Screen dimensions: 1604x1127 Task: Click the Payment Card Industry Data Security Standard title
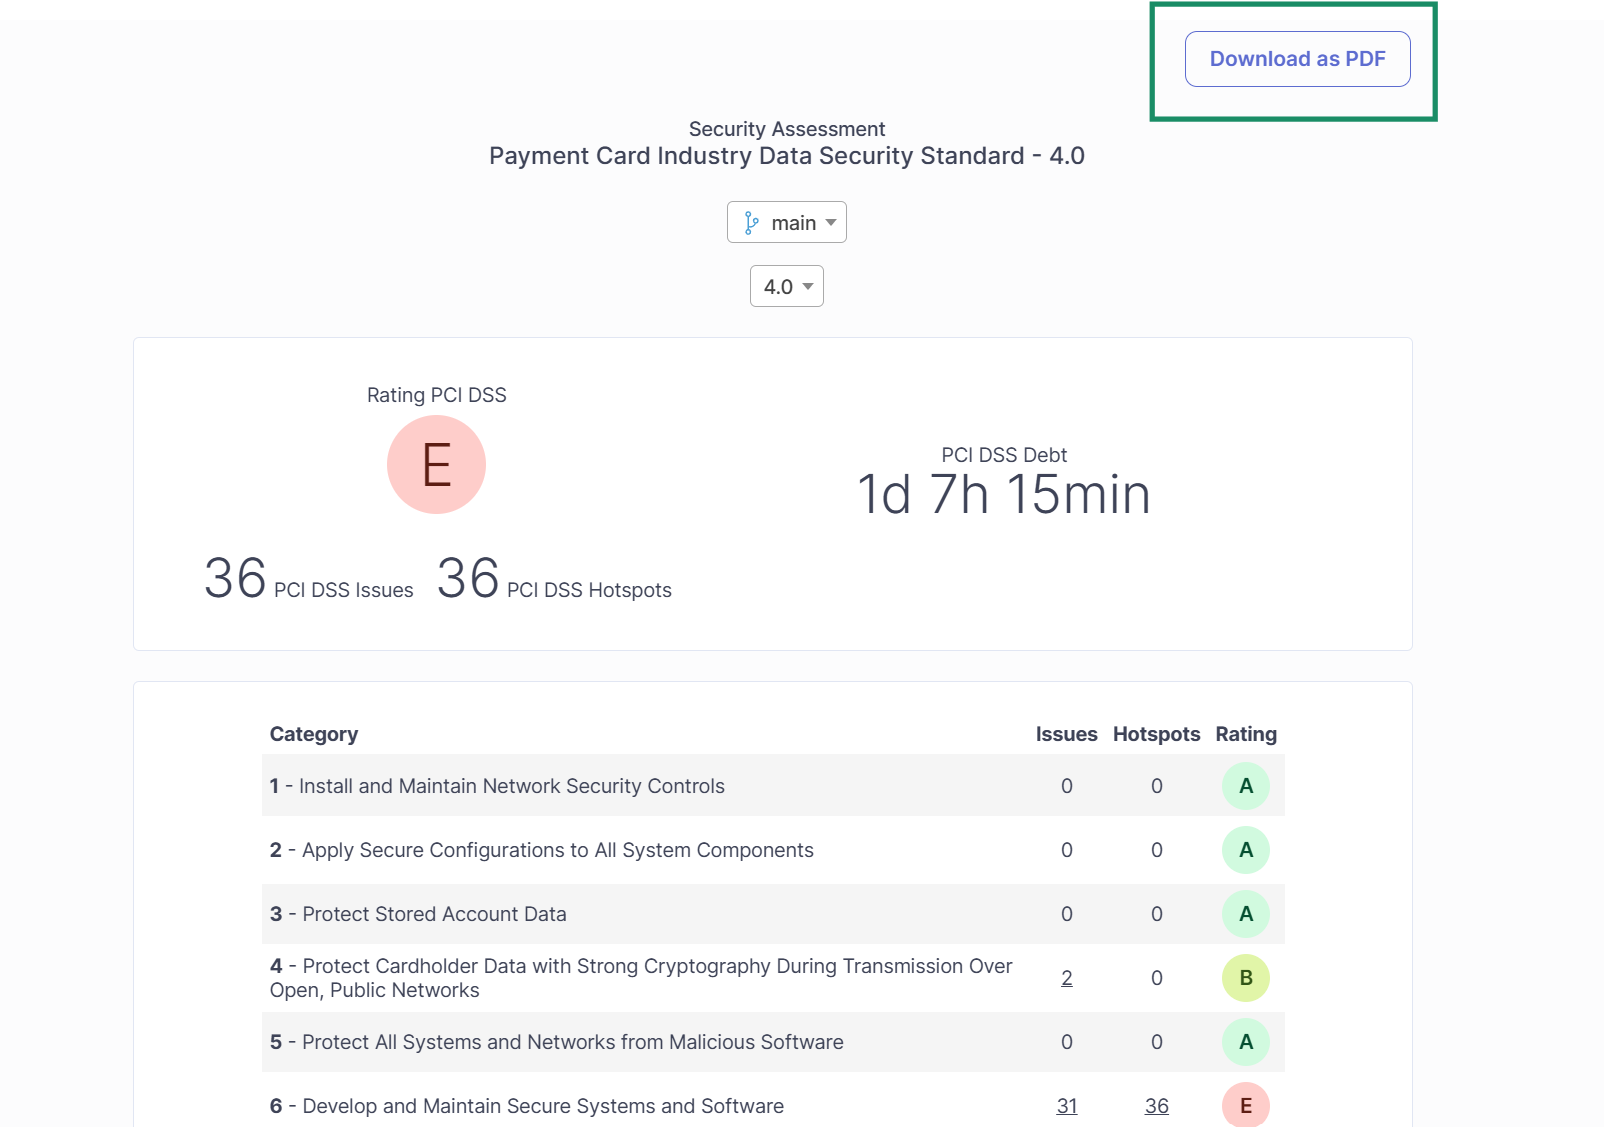tap(787, 156)
